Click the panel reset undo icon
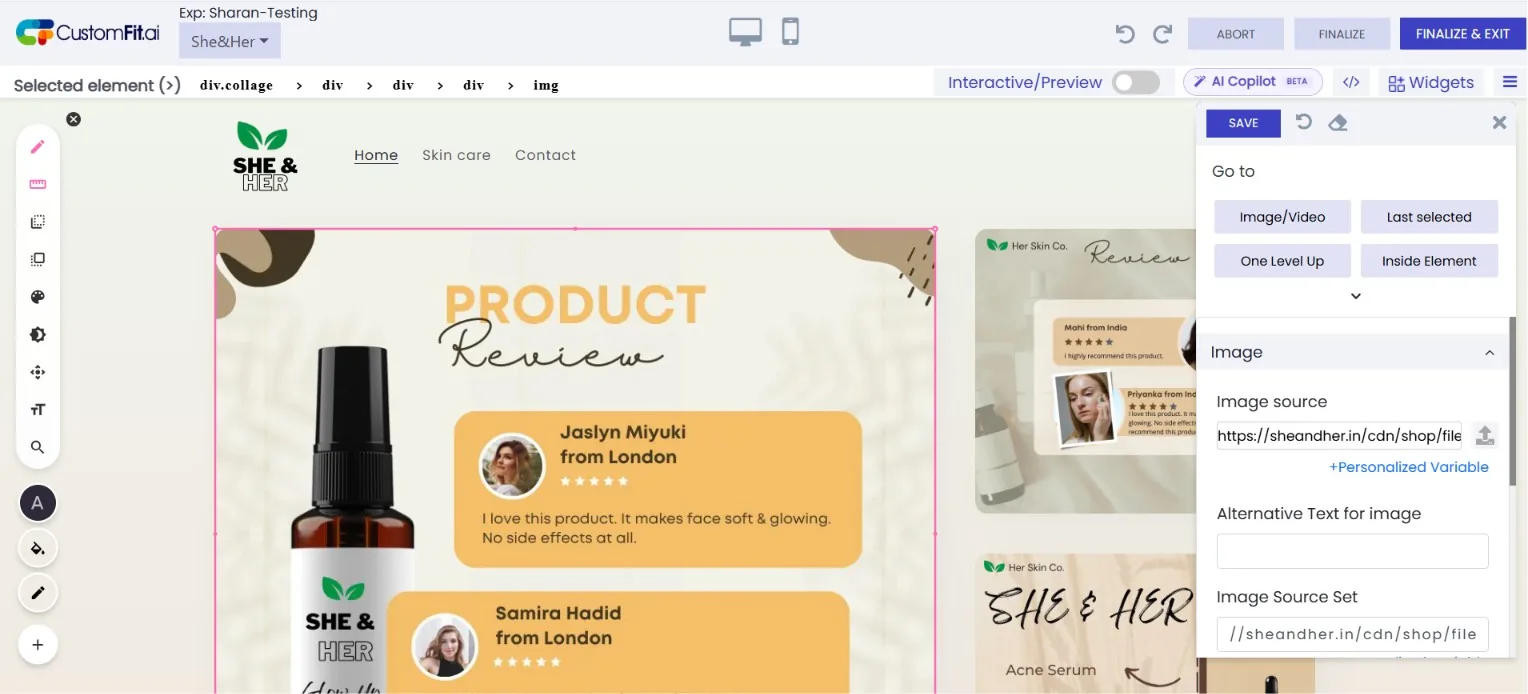This screenshot has height=694, width=1528. pos(1303,122)
